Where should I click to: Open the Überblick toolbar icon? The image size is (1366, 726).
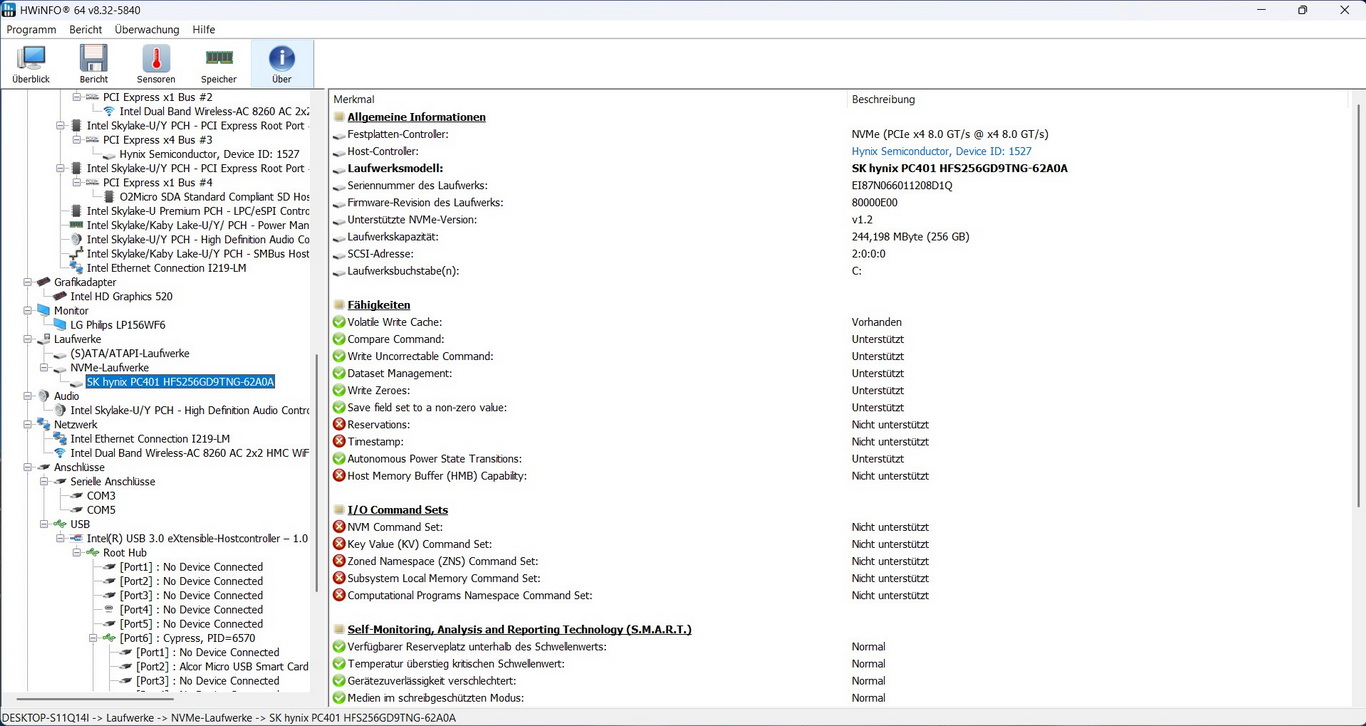coord(31,64)
